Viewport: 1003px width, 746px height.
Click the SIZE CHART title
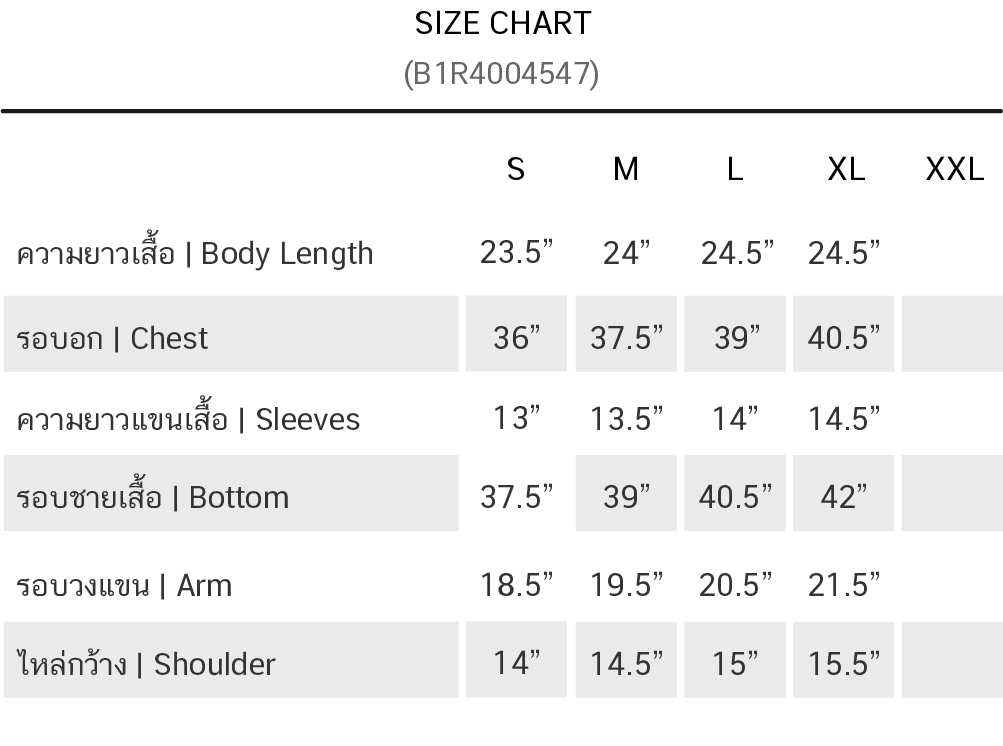click(x=502, y=23)
